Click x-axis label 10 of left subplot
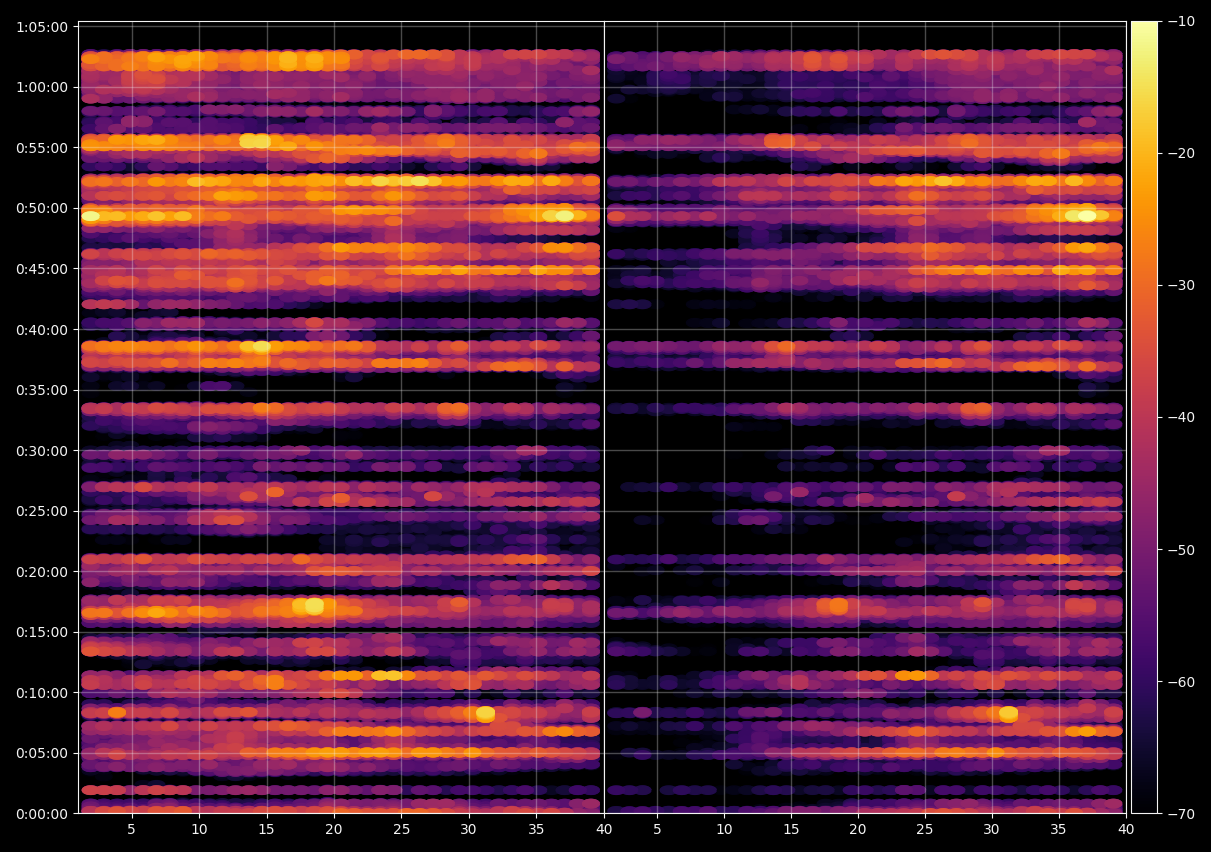The image size is (1211, 852). [x=199, y=830]
